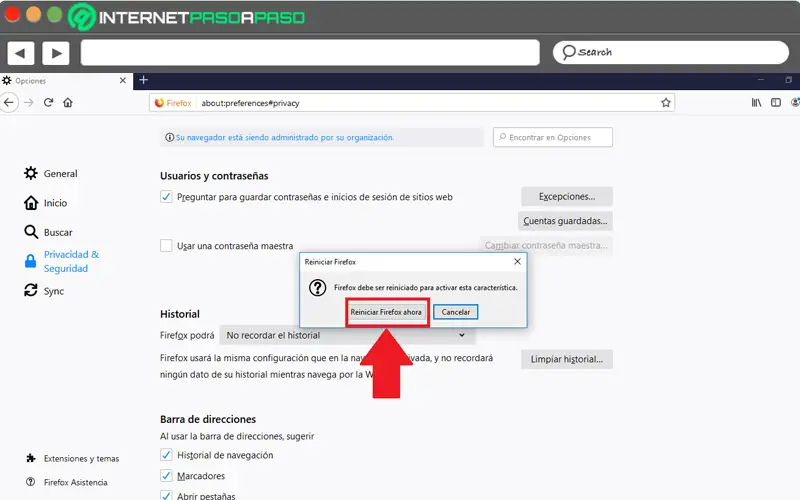Image resolution: width=800 pixels, height=500 pixels.
Task: Click the yellow macOS minimize dot
Action: click(33, 14)
